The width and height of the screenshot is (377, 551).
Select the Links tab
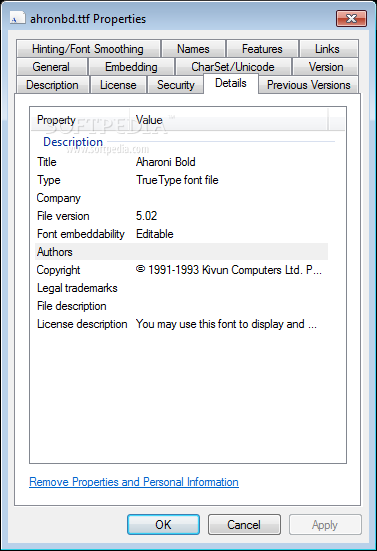[328, 48]
